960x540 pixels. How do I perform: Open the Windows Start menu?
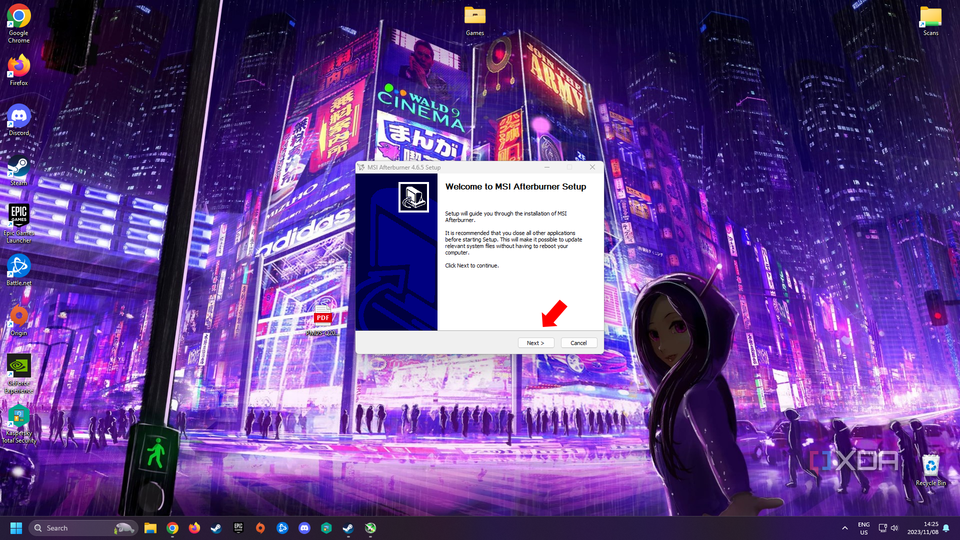tap(16, 528)
